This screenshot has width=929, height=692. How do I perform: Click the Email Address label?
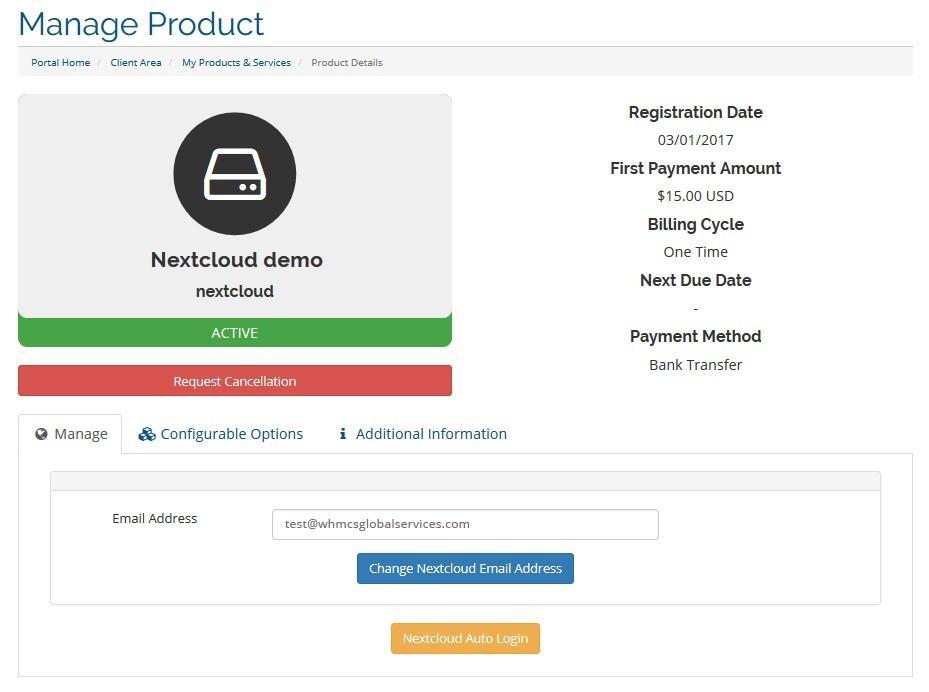pyautogui.click(x=155, y=518)
